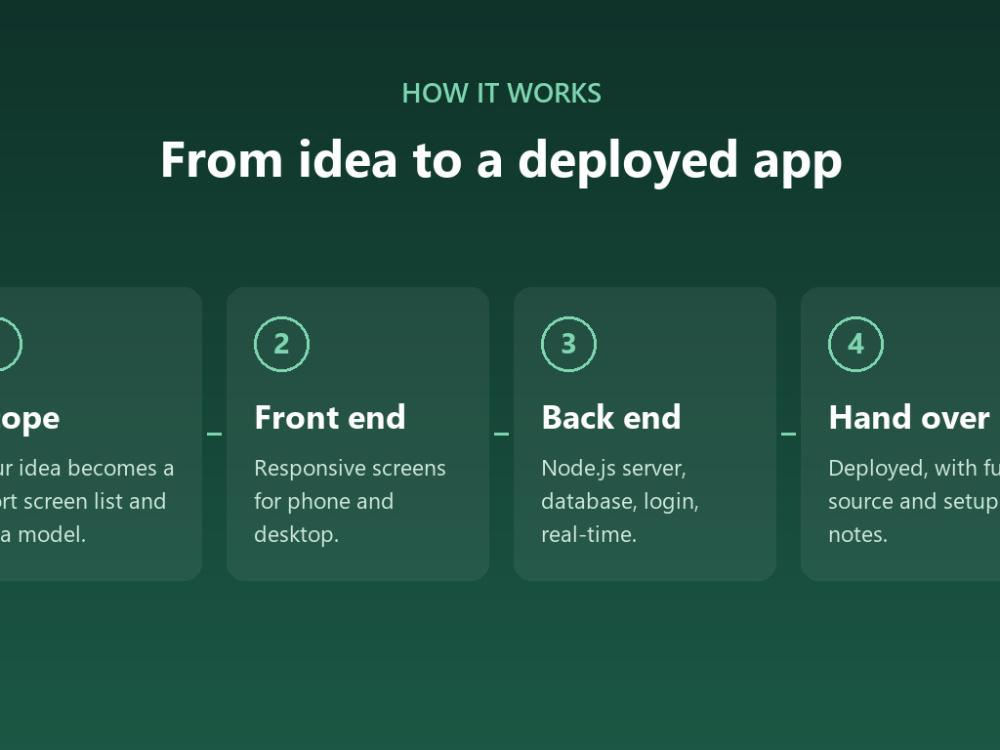Select the 'Back end' card title
This screenshot has height=750, width=1000.
(611, 418)
